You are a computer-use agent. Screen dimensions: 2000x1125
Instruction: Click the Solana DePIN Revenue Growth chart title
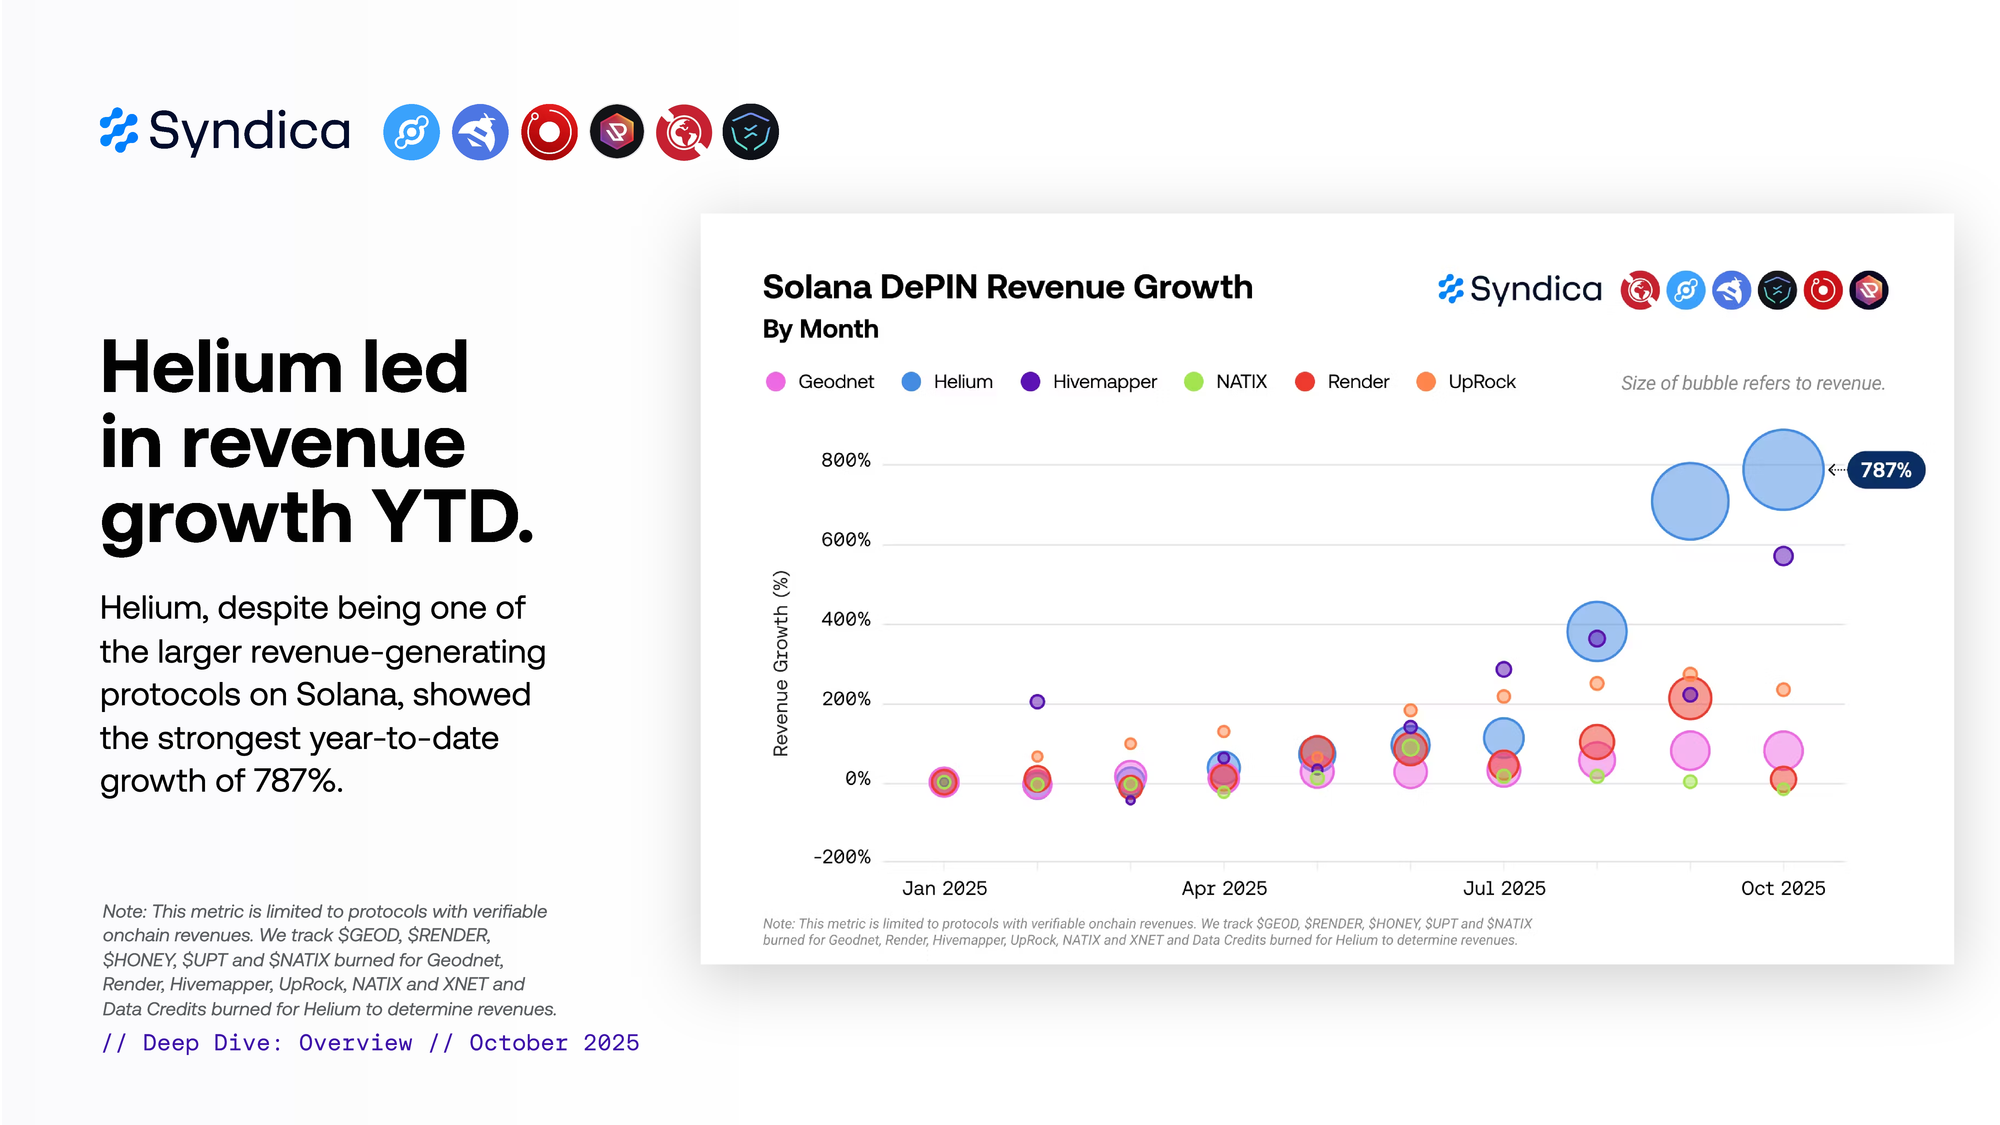1007,287
